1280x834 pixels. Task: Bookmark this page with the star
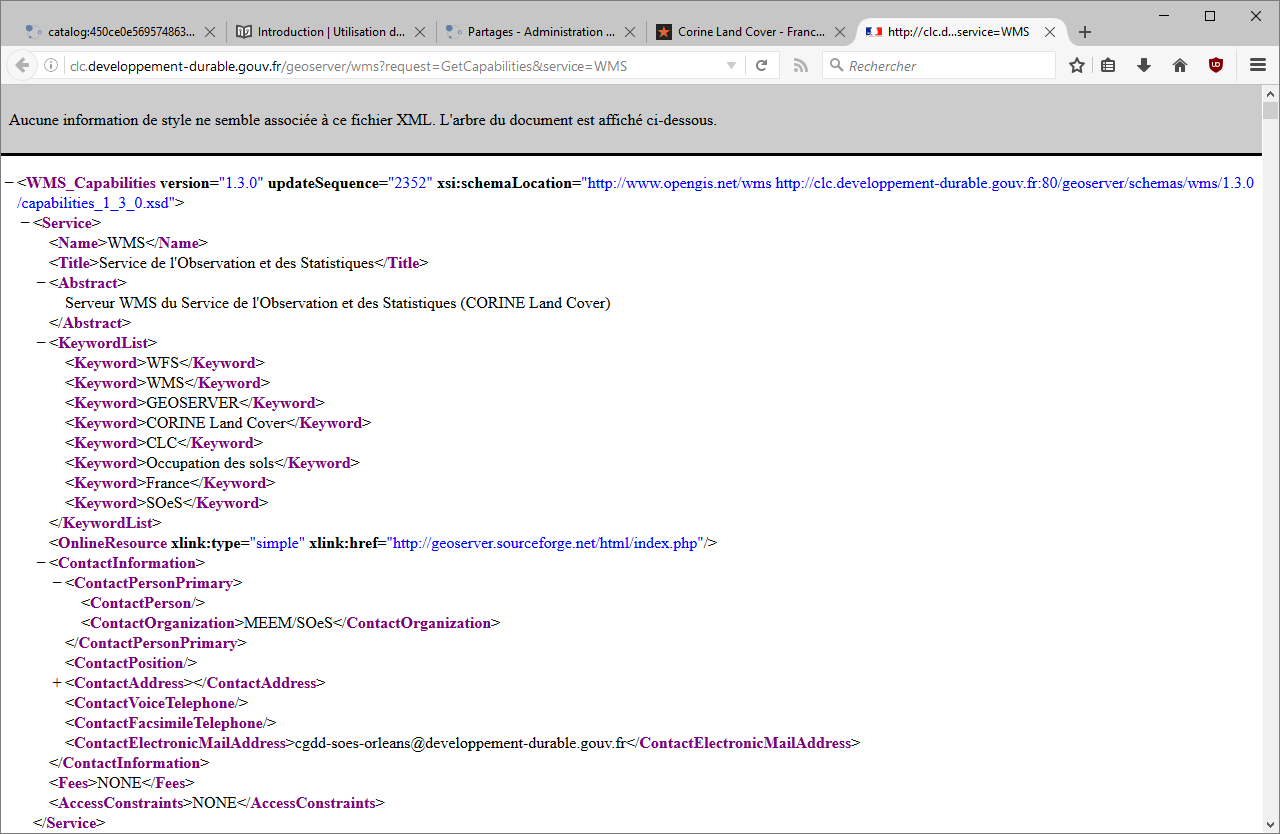(1077, 66)
